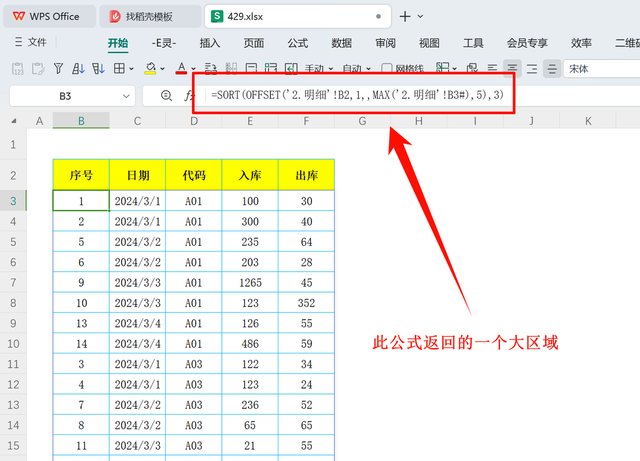Open the 数据 ribbon tab
This screenshot has width=640, height=461.
(342, 43)
